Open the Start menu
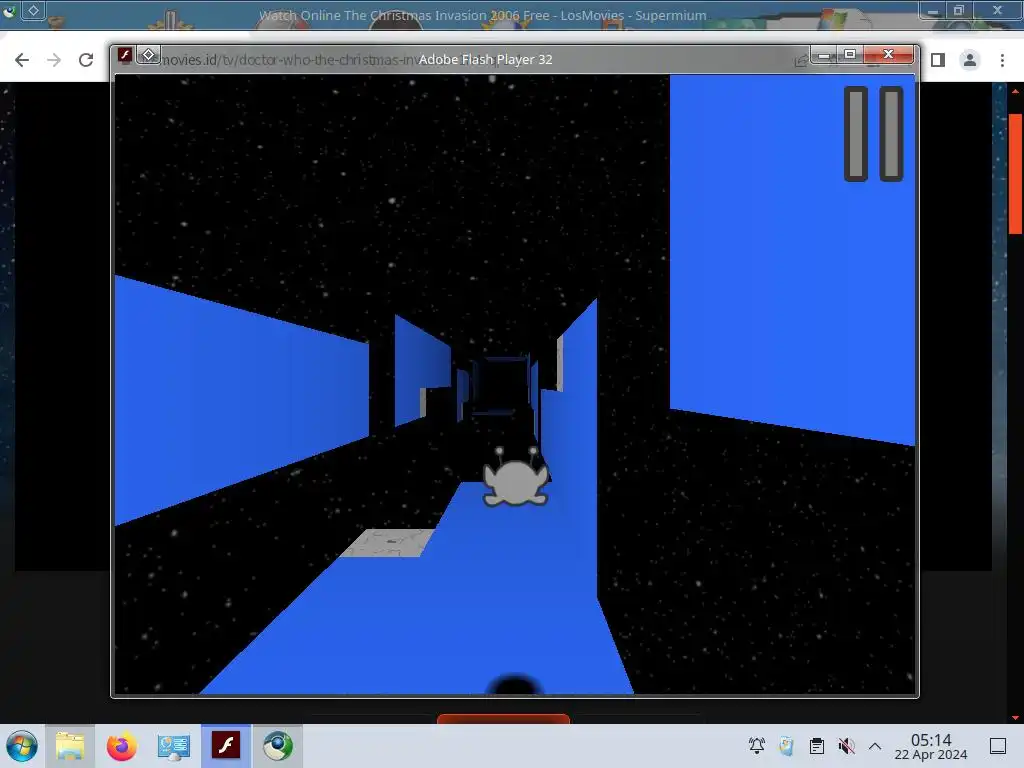This screenshot has height=768, width=1024. point(22,746)
